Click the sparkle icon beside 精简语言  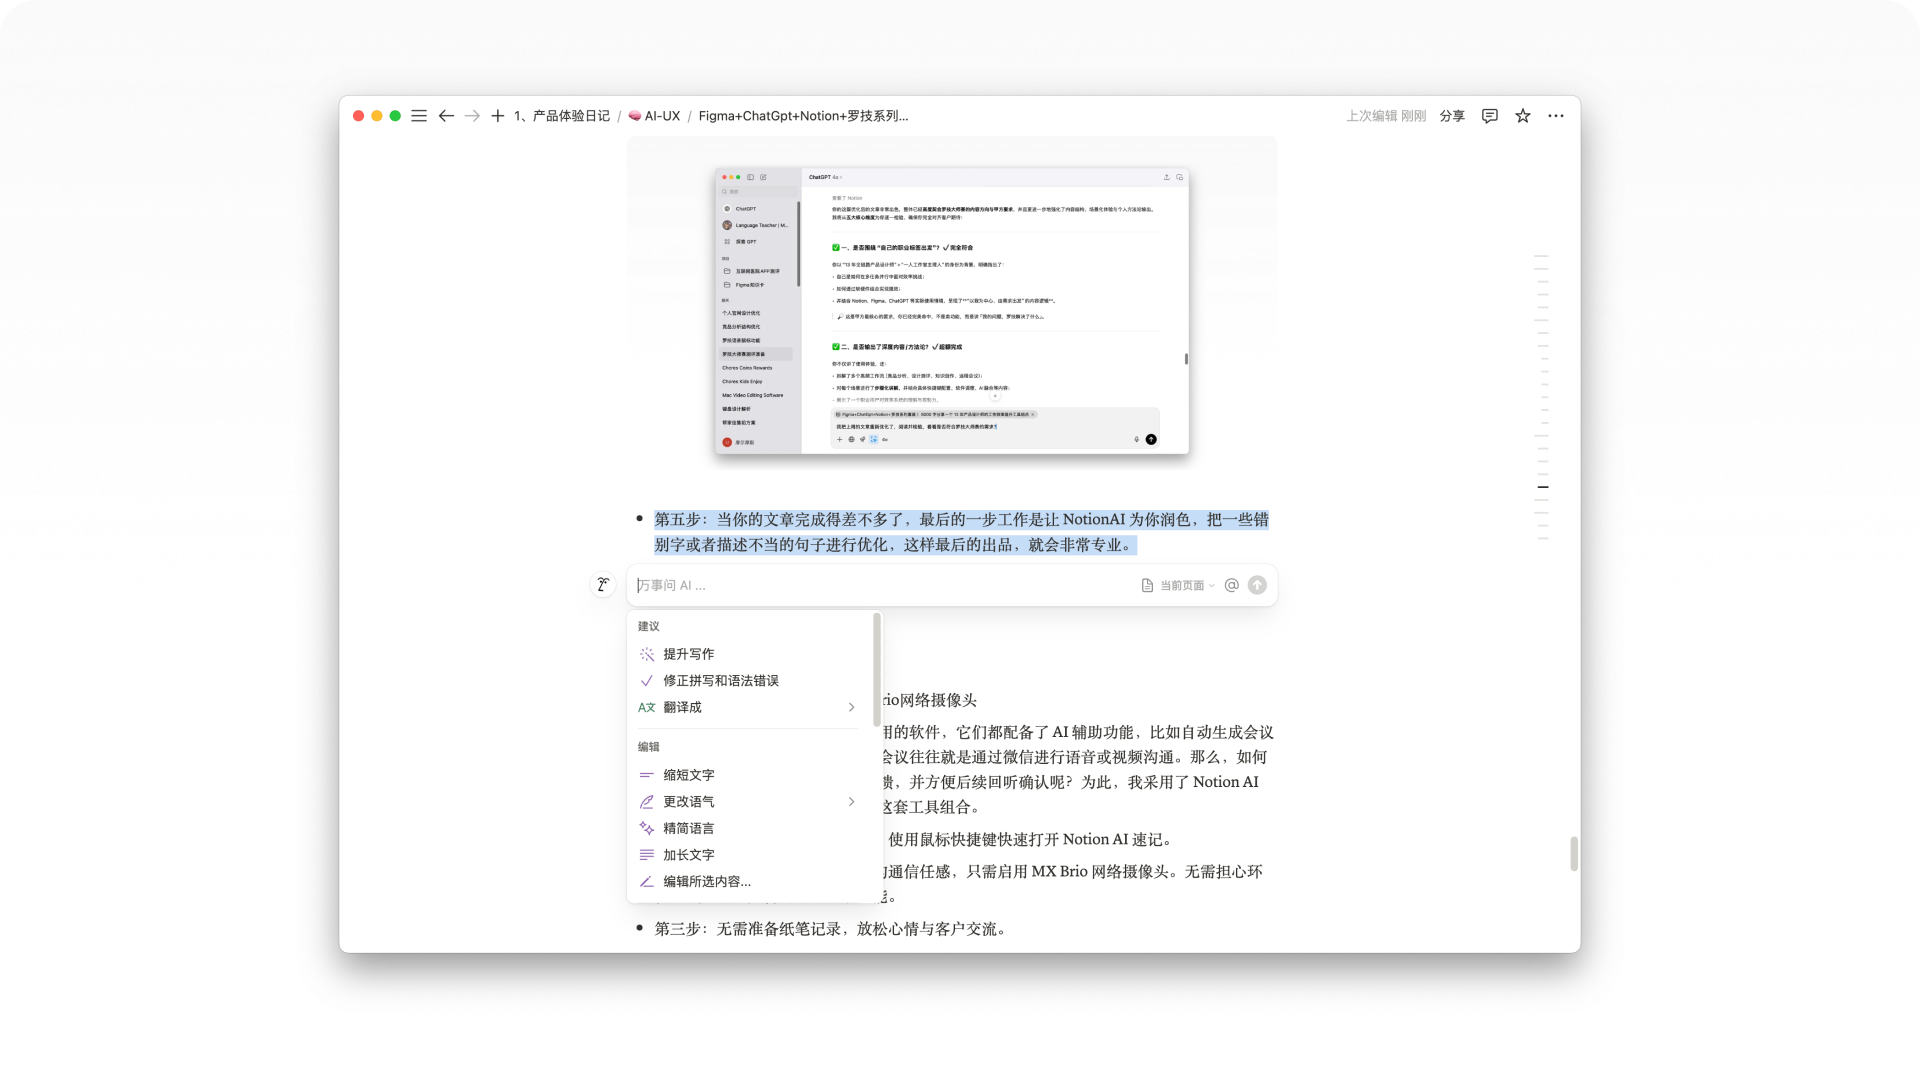pos(647,828)
